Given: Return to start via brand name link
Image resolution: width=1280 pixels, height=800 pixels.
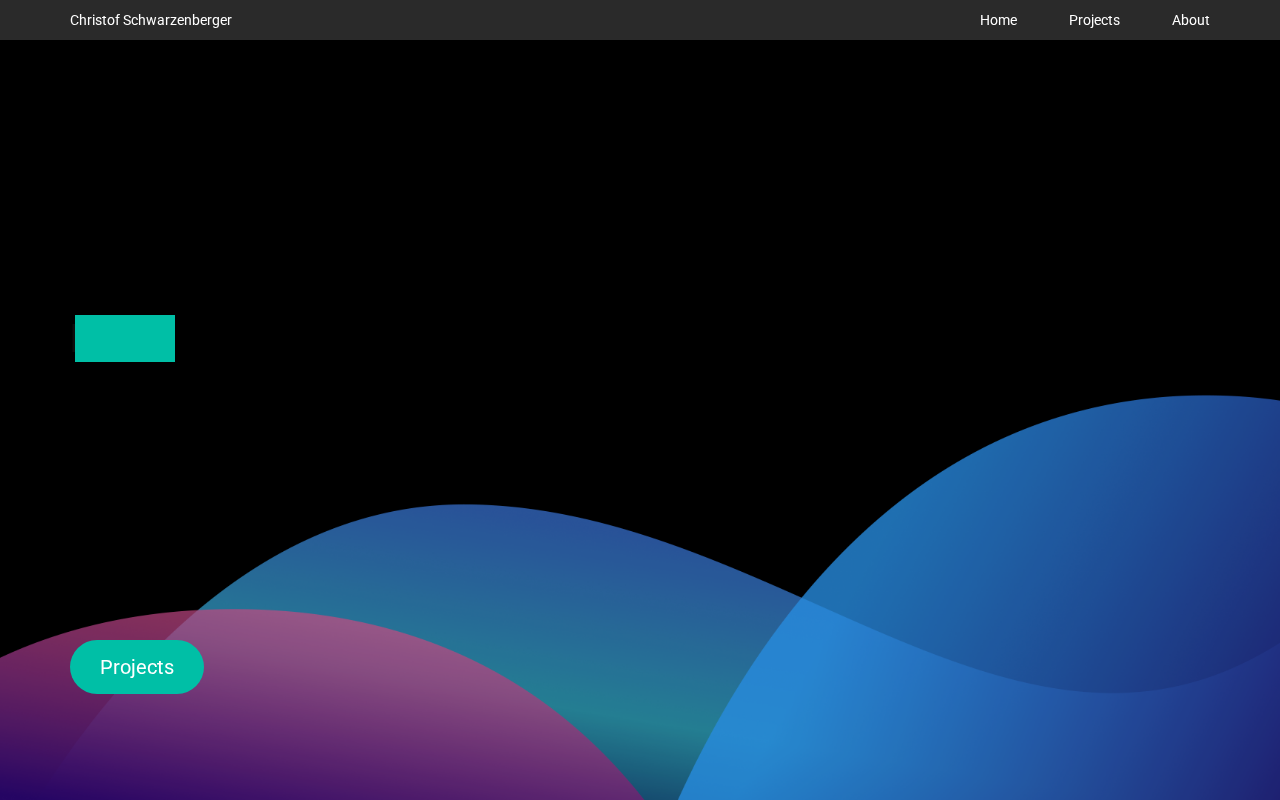Looking at the screenshot, I should click(151, 20).
